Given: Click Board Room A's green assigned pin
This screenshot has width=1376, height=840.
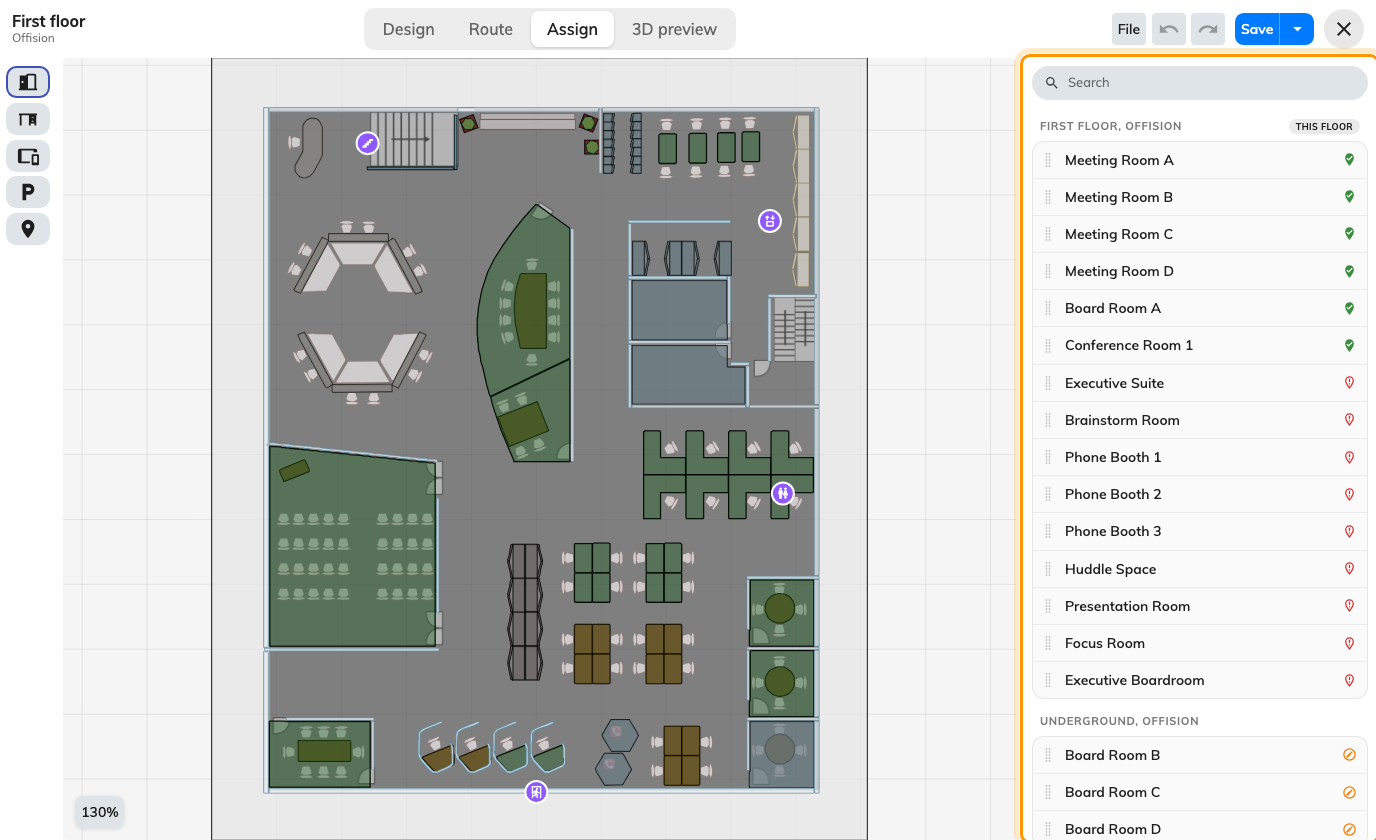Looking at the screenshot, I should [x=1349, y=308].
